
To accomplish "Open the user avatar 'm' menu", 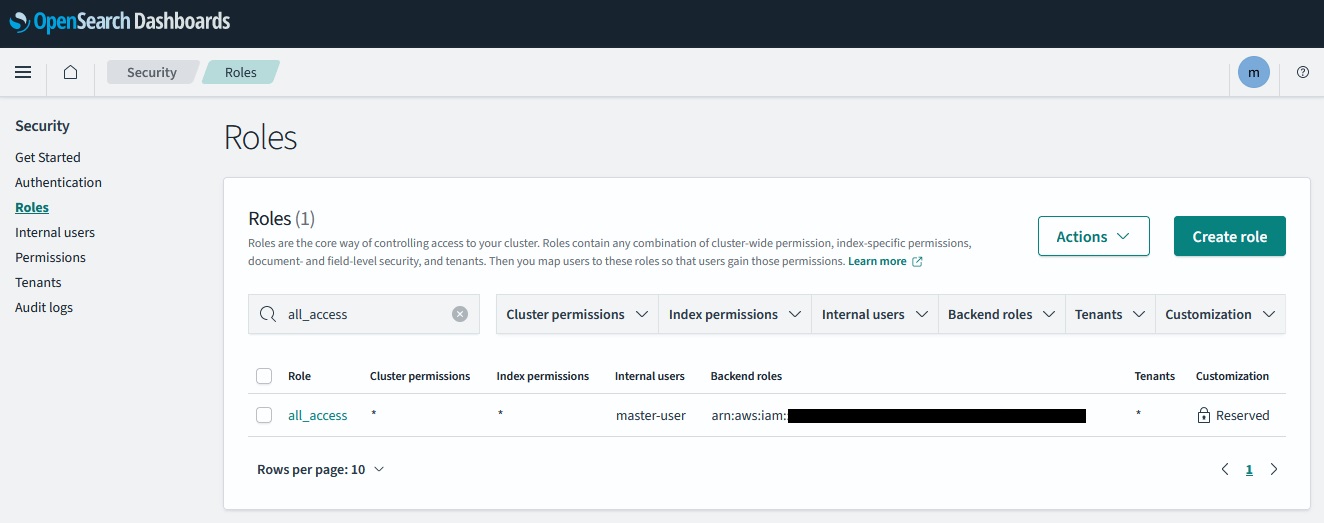I will point(1254,72).
